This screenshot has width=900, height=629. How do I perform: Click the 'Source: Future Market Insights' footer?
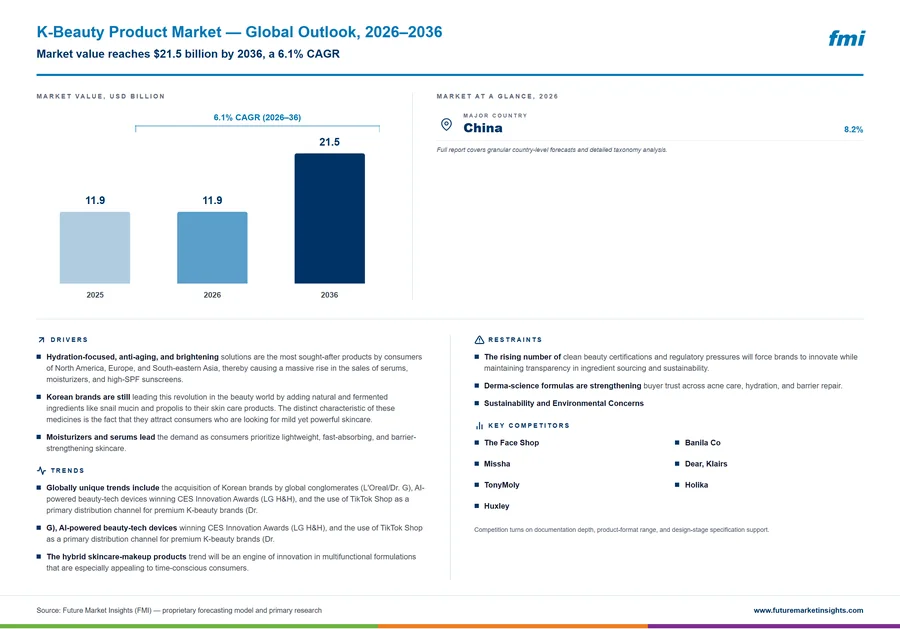pos(179,611)
